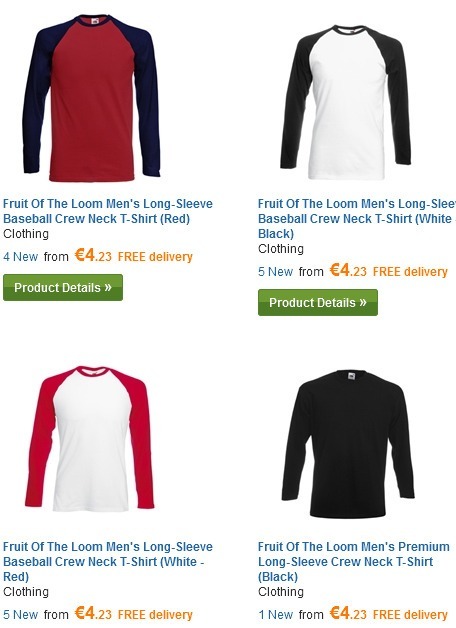Open the '1 New' offers link
The height and width of the screenshot is (628, 456).
coord(275,614)
